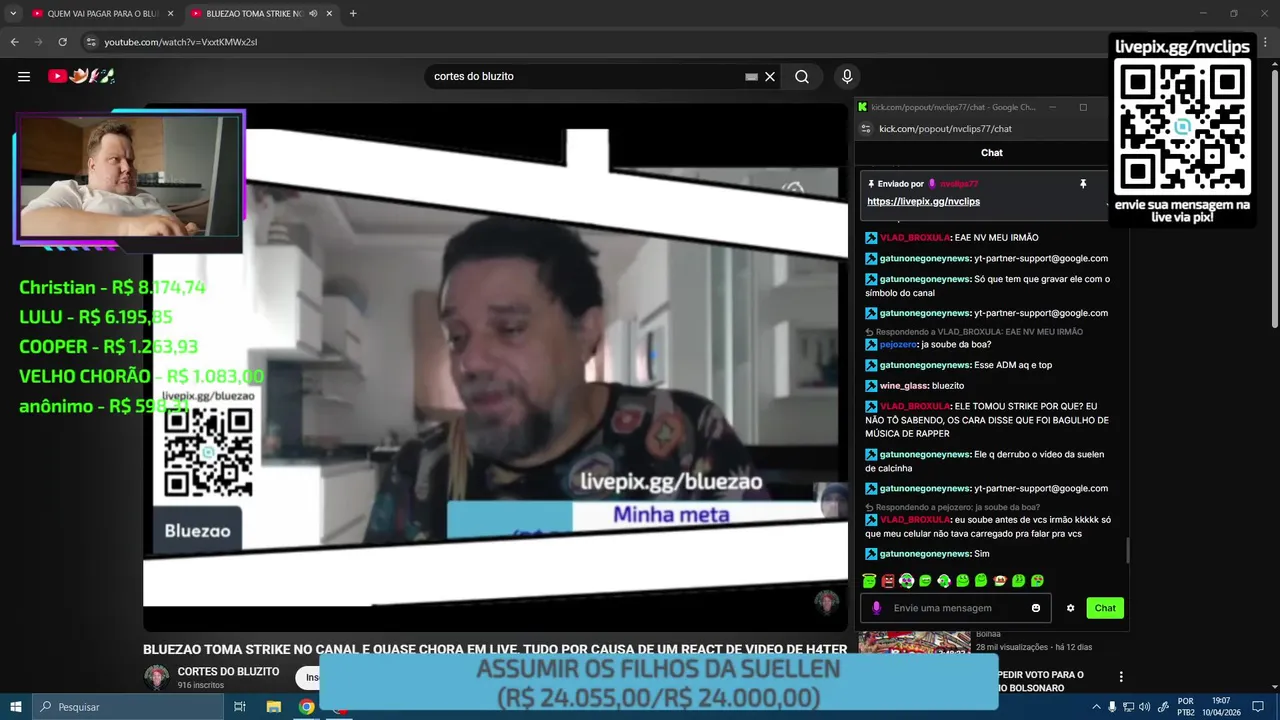The height and width of the screenshot is (720, 1280).
Task: Open the YouTube guide hamburger menu
Action: click(x=24, y=76)
